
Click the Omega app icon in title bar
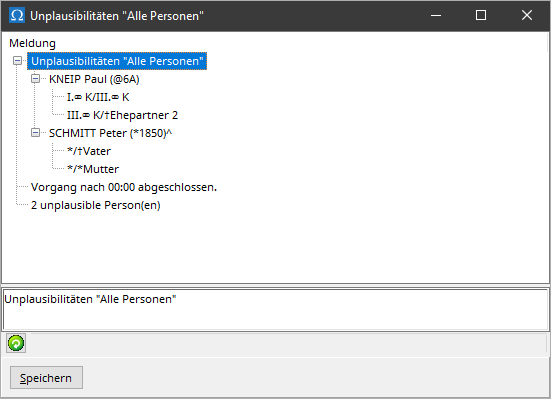[17, 15]
